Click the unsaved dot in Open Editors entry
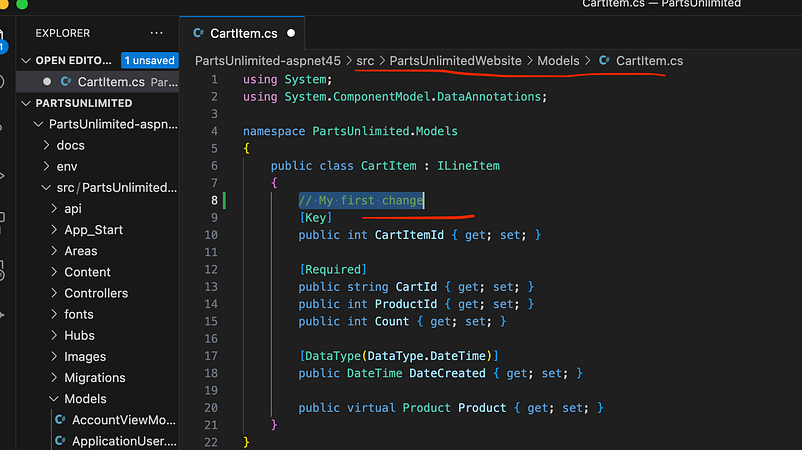802x450 pixels. point(47,82)
